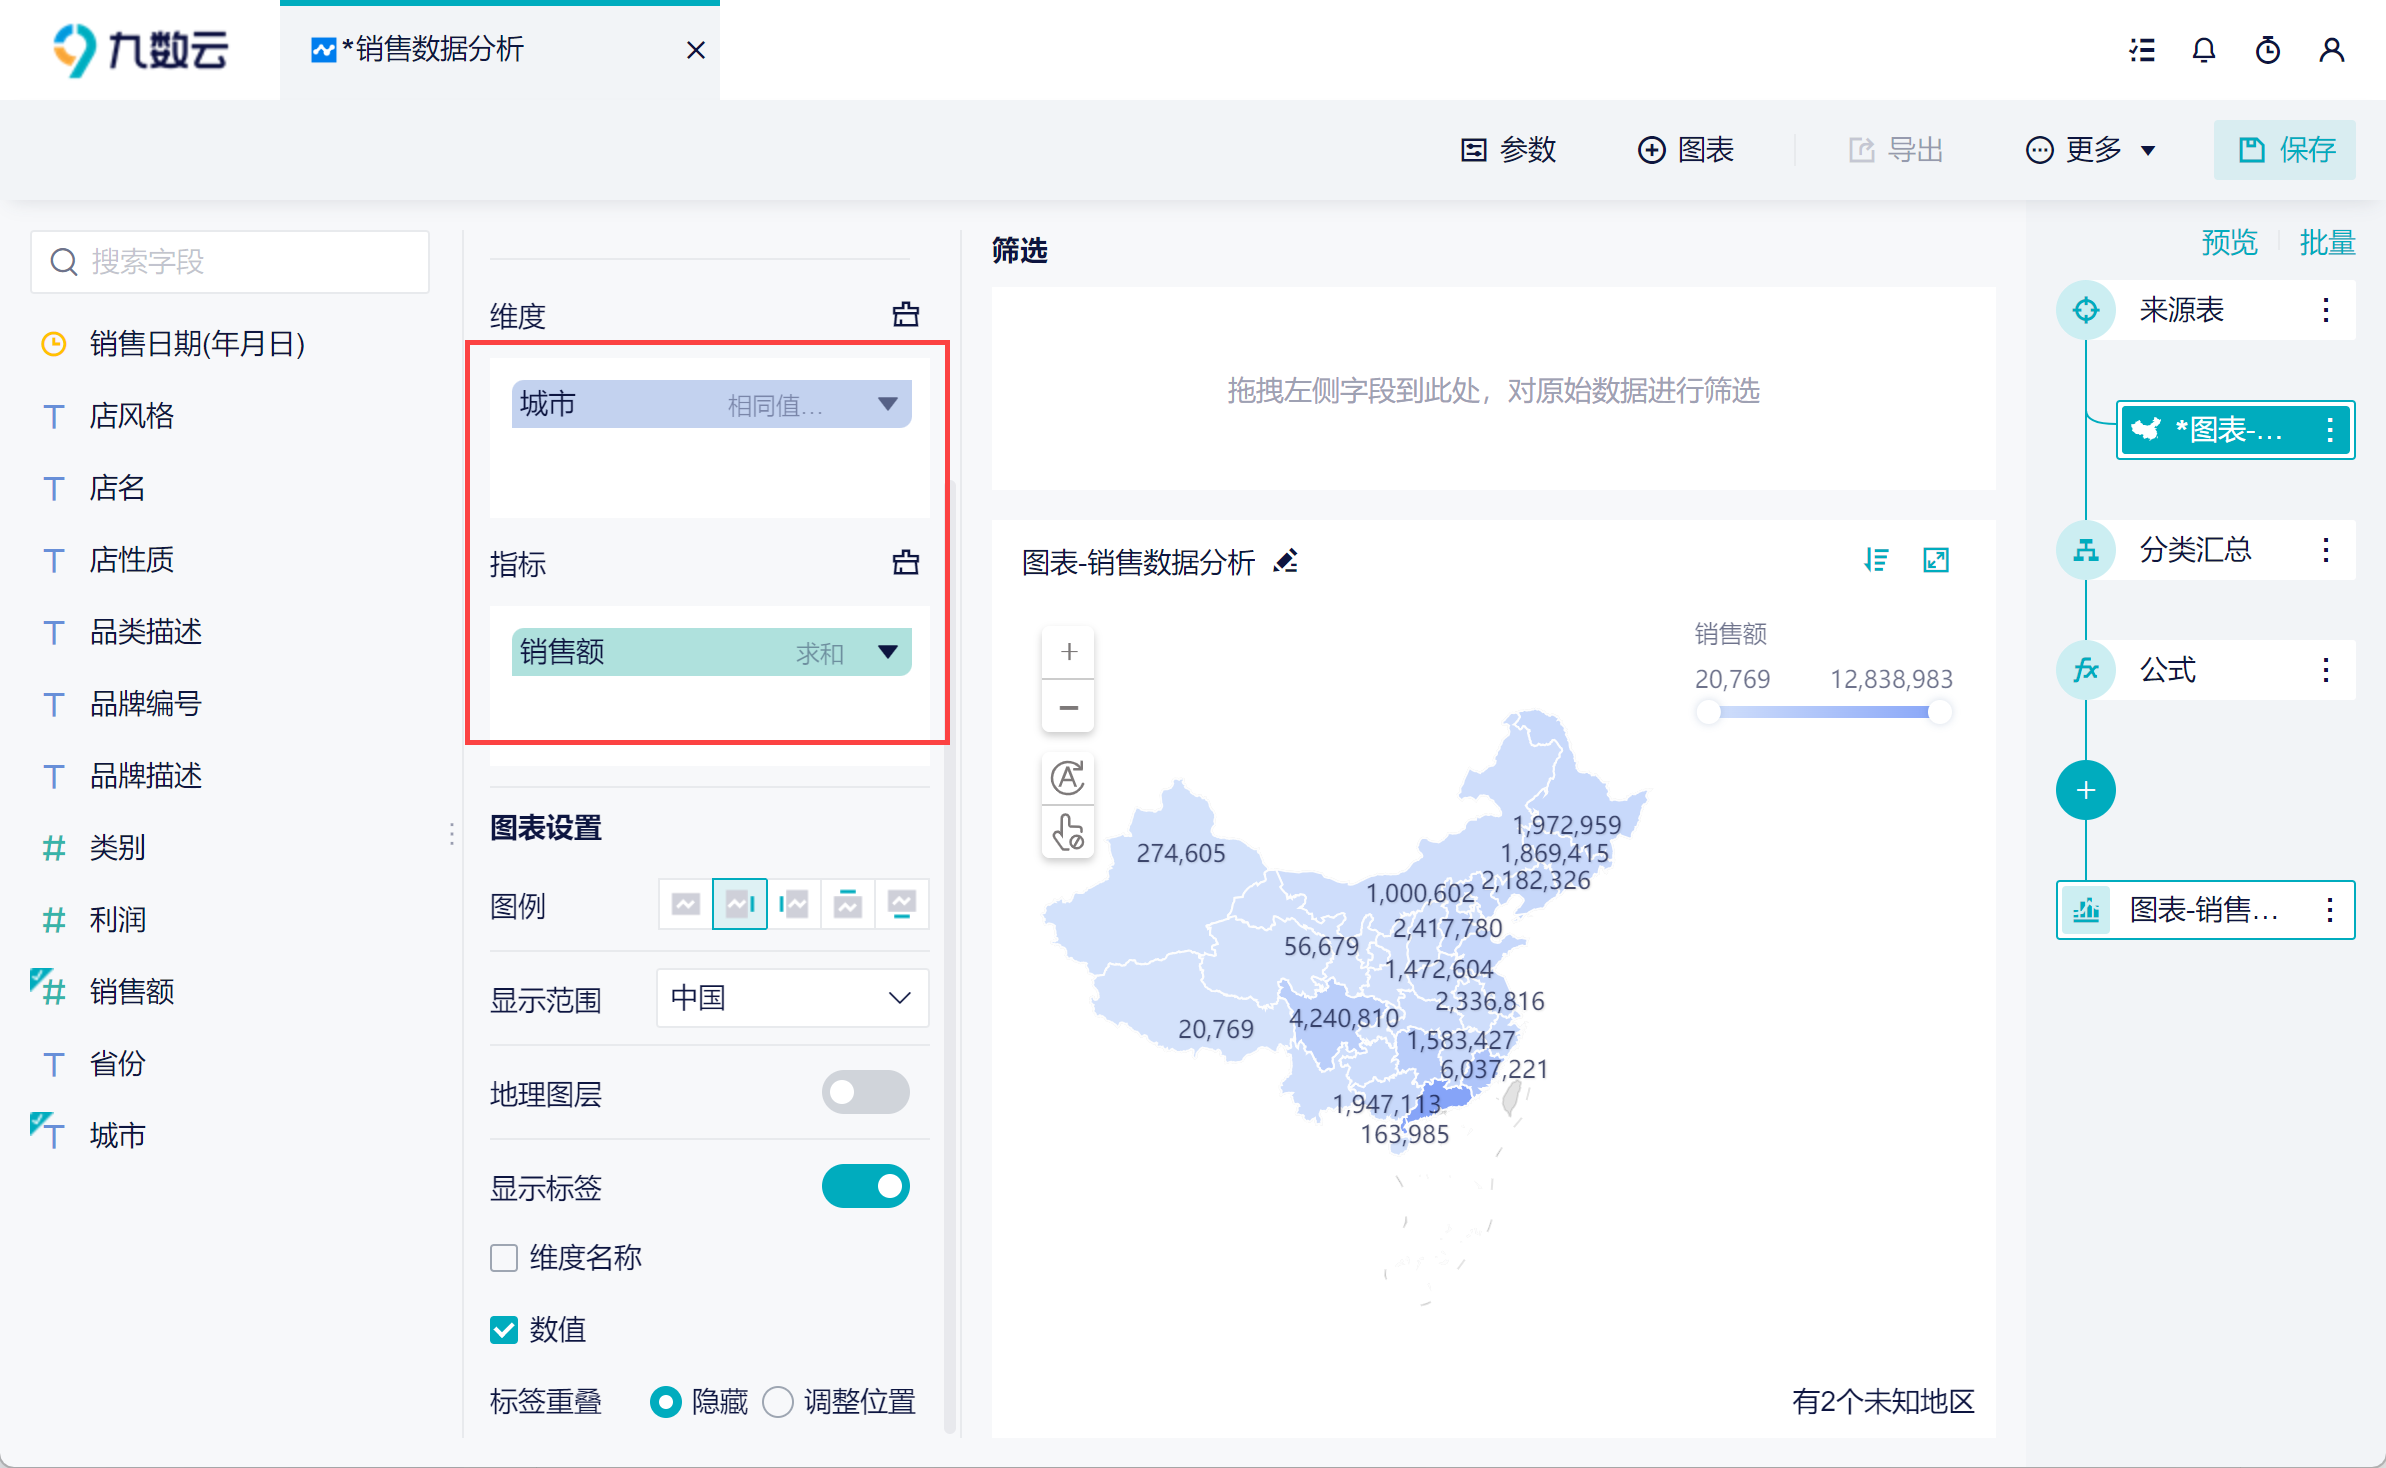The height and width of the screenshot is (1468, 2386).
Task: Click the map zoom-out minus button
Action: pyautogui.click(x=1068, y=708)
